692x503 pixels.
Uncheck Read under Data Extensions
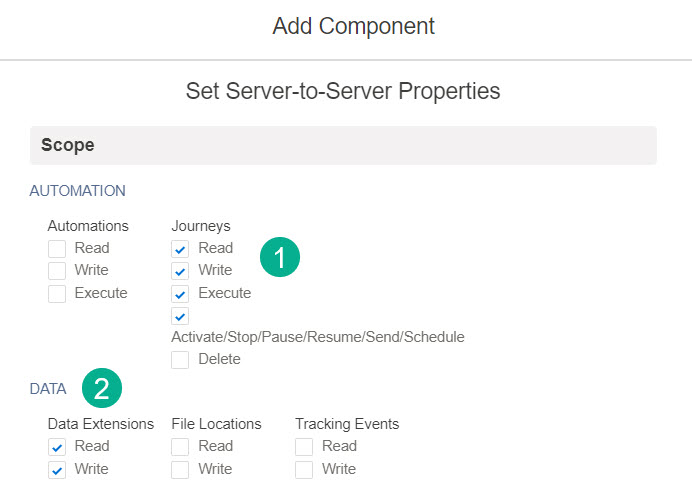(57, 447)
